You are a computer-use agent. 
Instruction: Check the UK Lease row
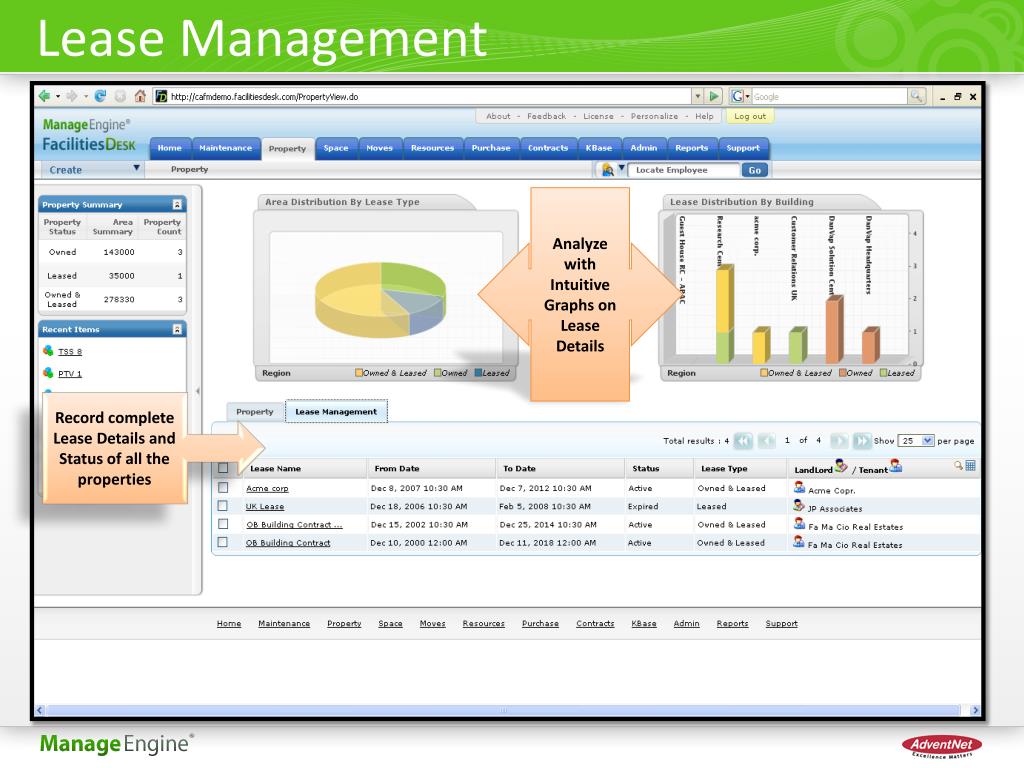click(223, 505)
